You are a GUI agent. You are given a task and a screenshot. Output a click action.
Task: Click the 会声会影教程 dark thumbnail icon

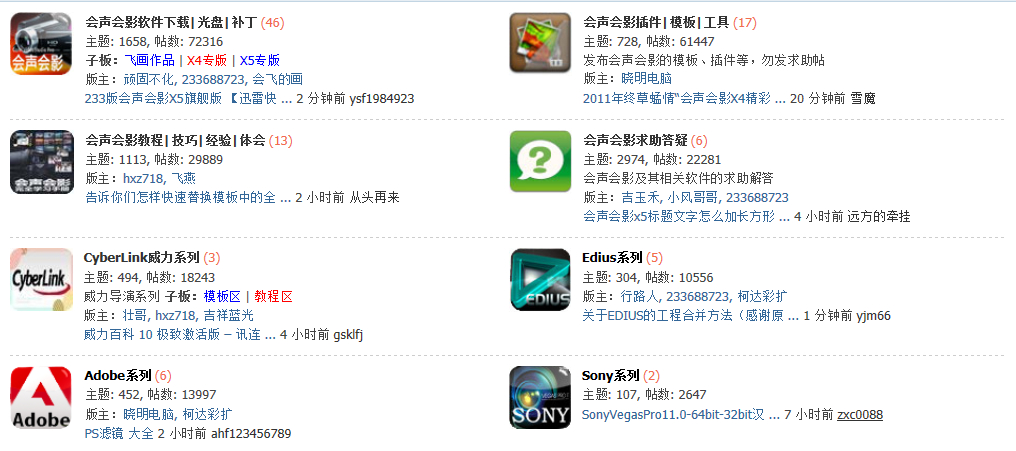pyautogui.click(x=41, y=161)
